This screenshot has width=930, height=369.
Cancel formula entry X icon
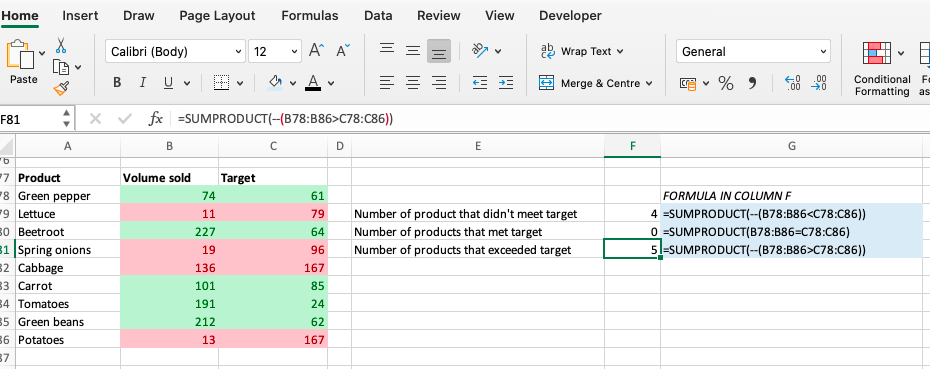click(95, 119)
